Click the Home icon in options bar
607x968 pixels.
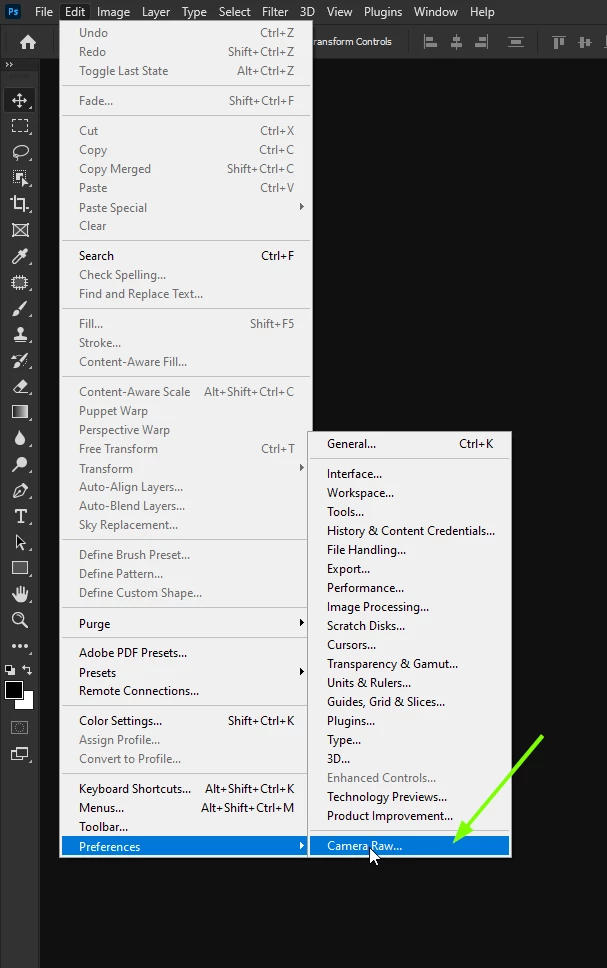click(28, 42)
